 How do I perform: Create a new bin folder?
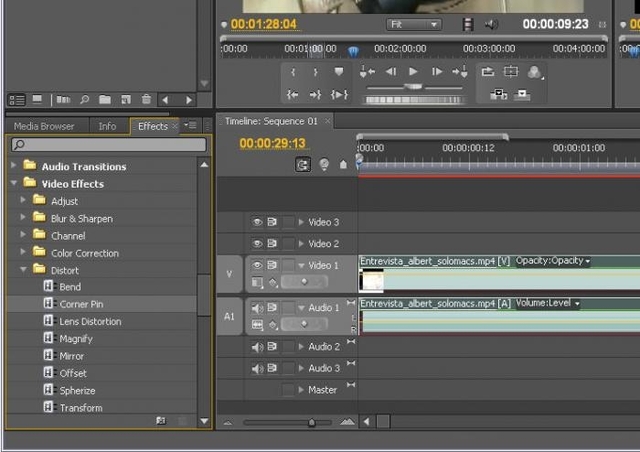(x=105, y=100)
